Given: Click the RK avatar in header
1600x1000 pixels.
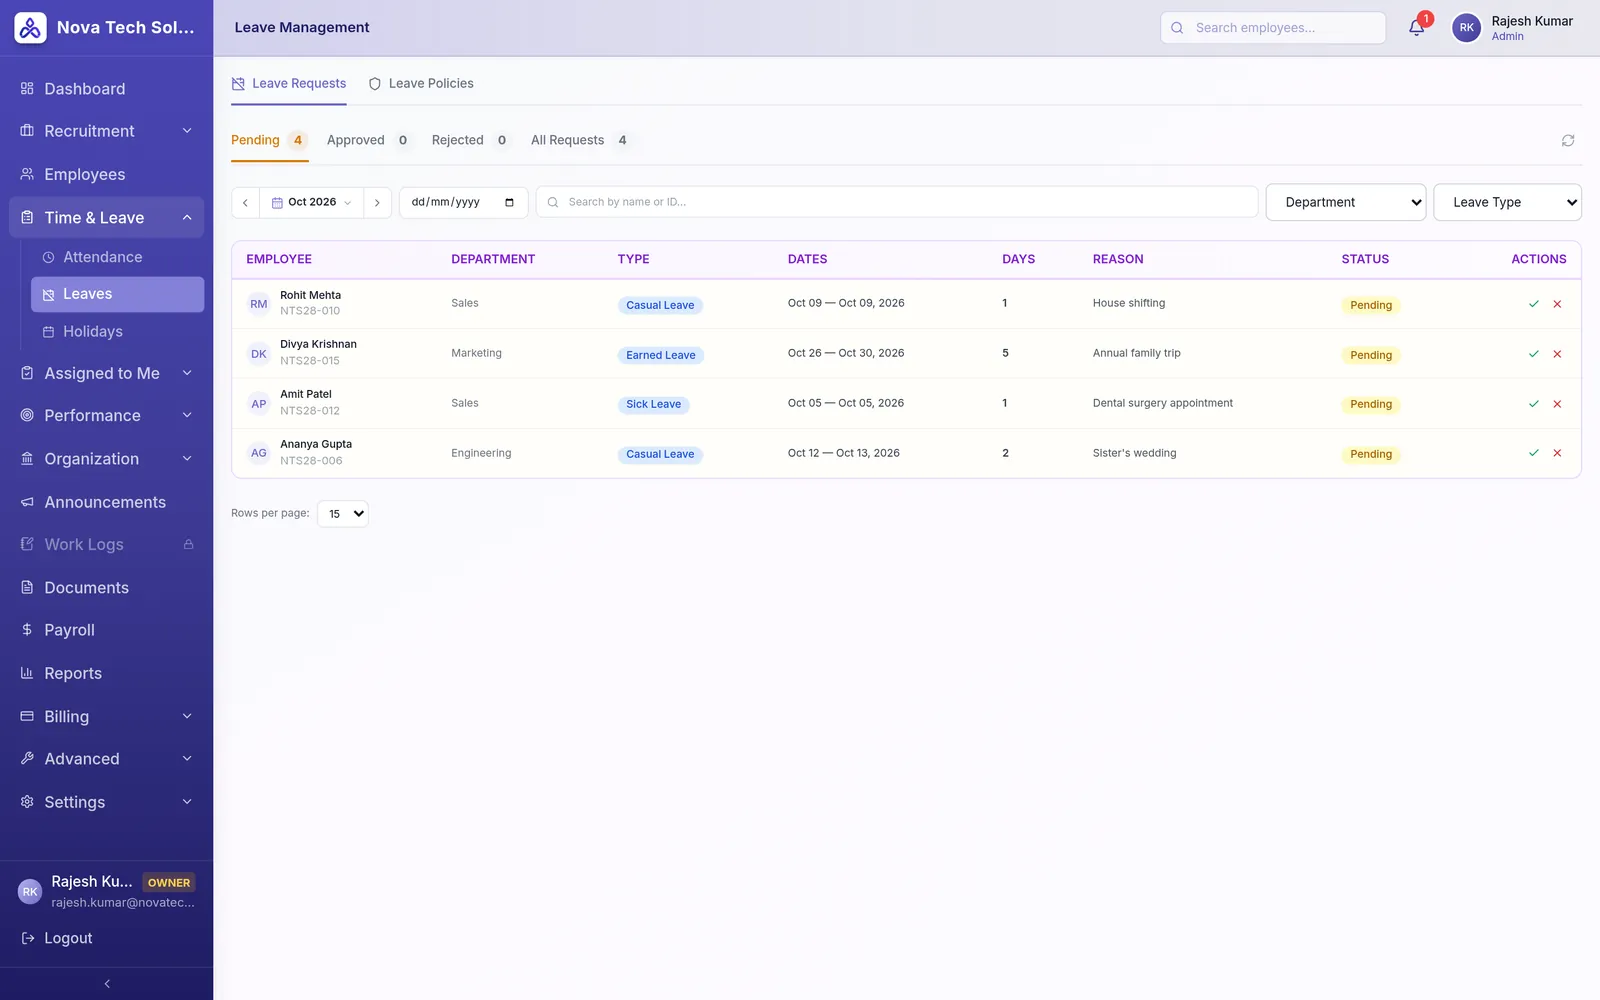Looking at the screenshot, I should [1466, 28].
